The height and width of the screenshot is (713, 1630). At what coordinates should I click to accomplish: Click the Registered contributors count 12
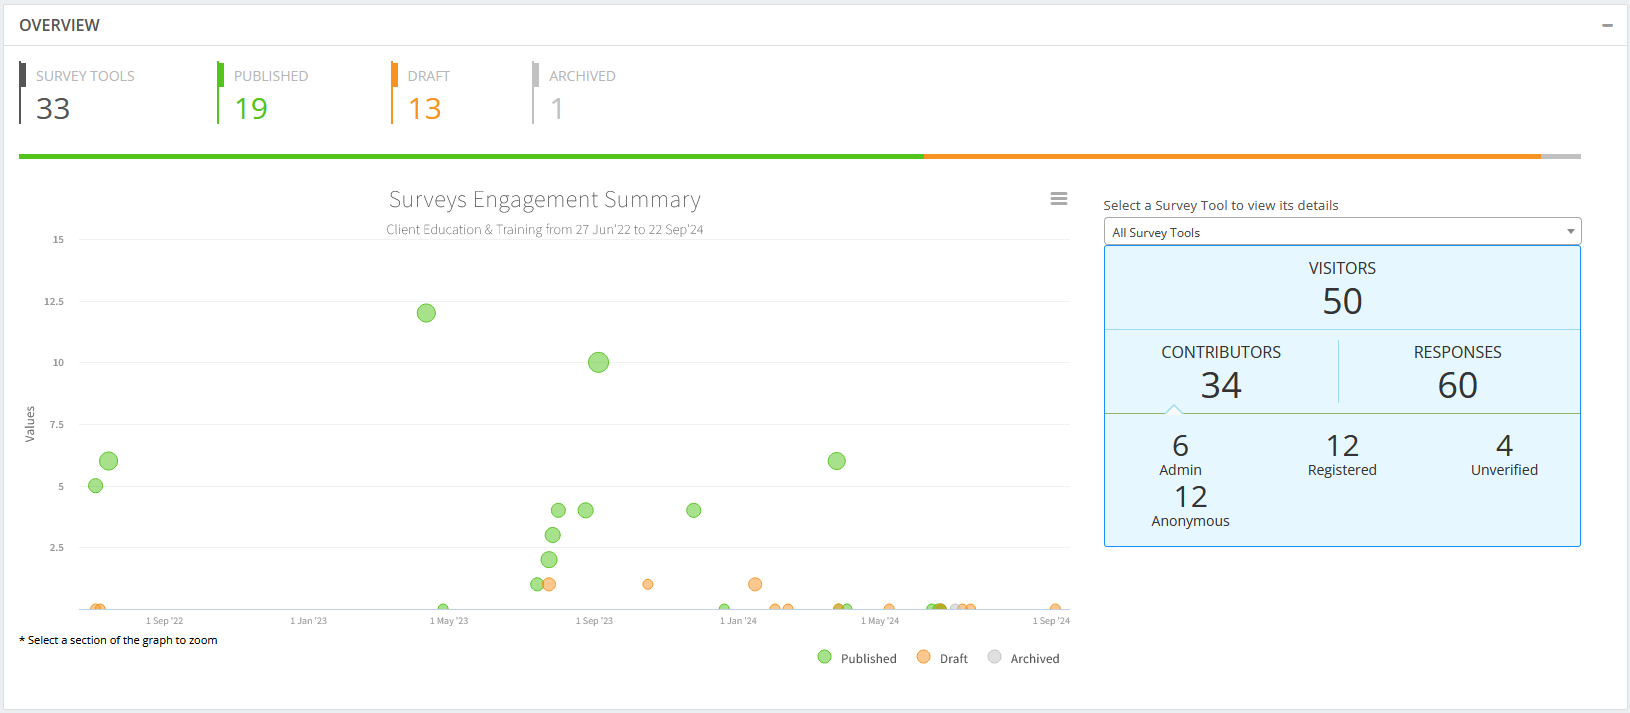click(1342, 445)
